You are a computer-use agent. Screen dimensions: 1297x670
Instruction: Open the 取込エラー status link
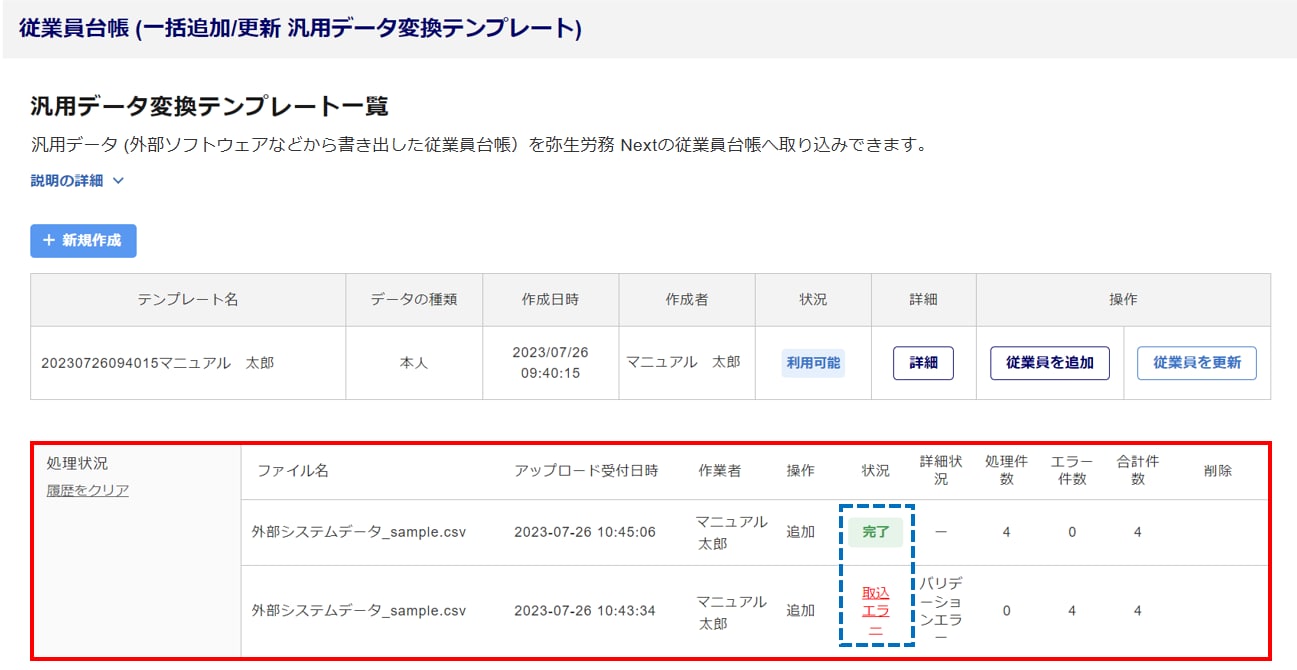coord(875,611)
